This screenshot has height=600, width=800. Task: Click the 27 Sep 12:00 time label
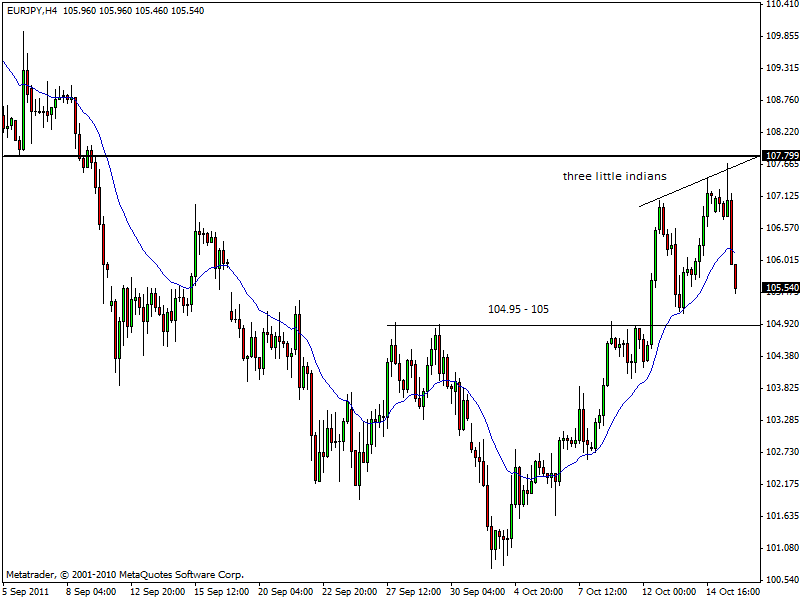coord(413,591)
